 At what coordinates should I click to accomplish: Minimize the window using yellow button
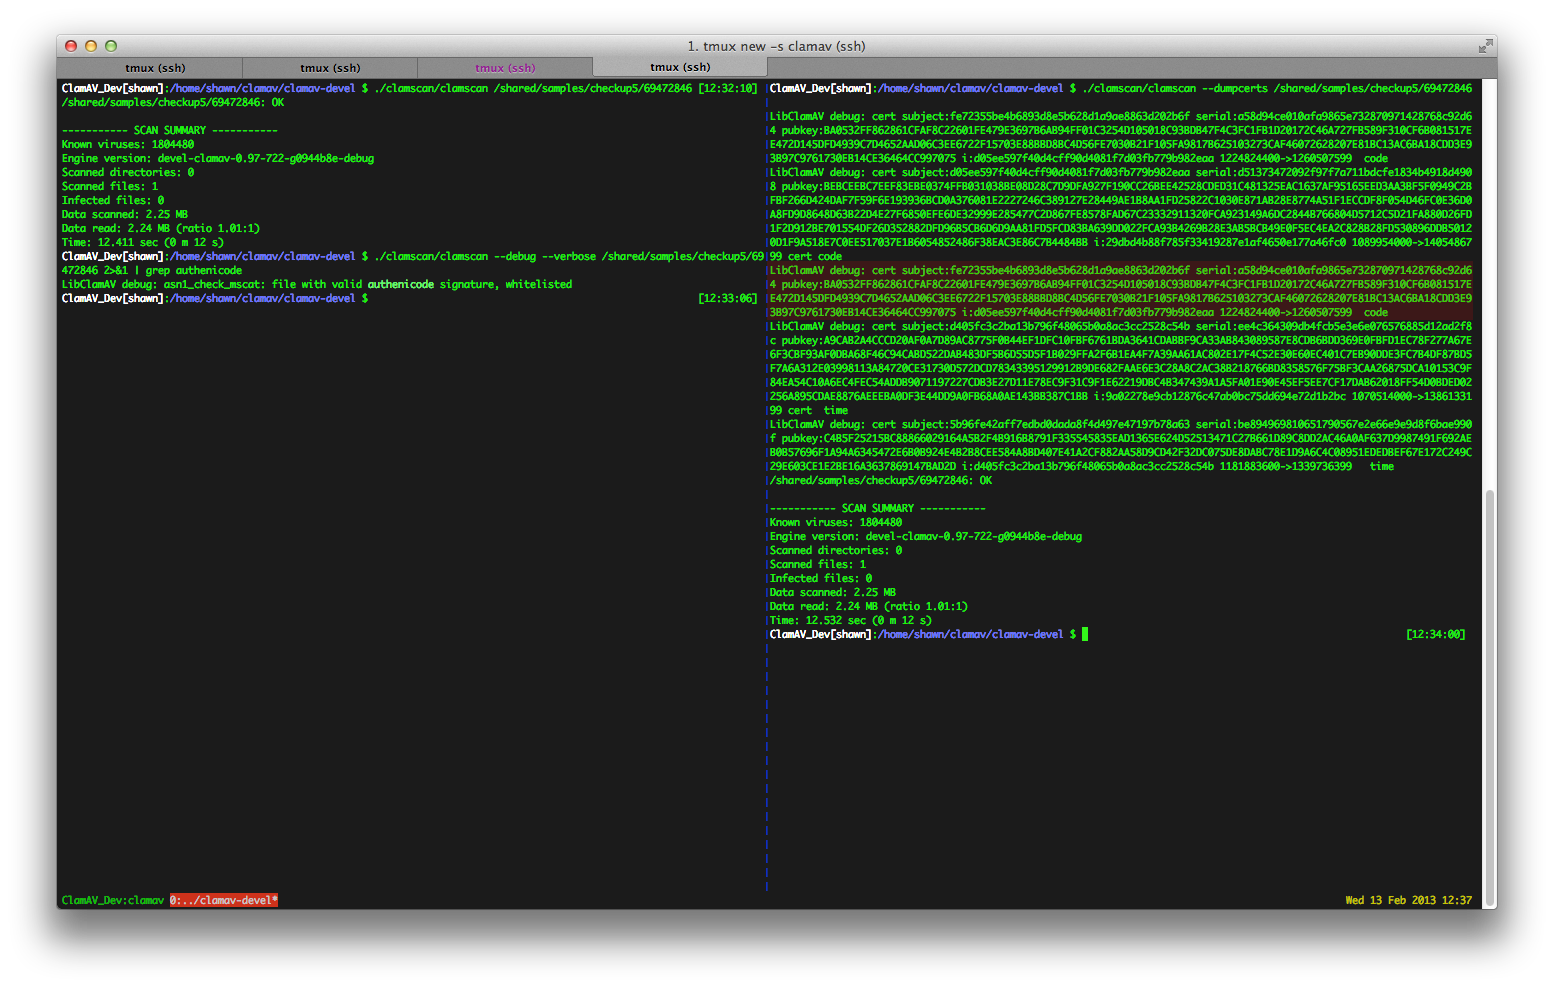coord(91,46)
